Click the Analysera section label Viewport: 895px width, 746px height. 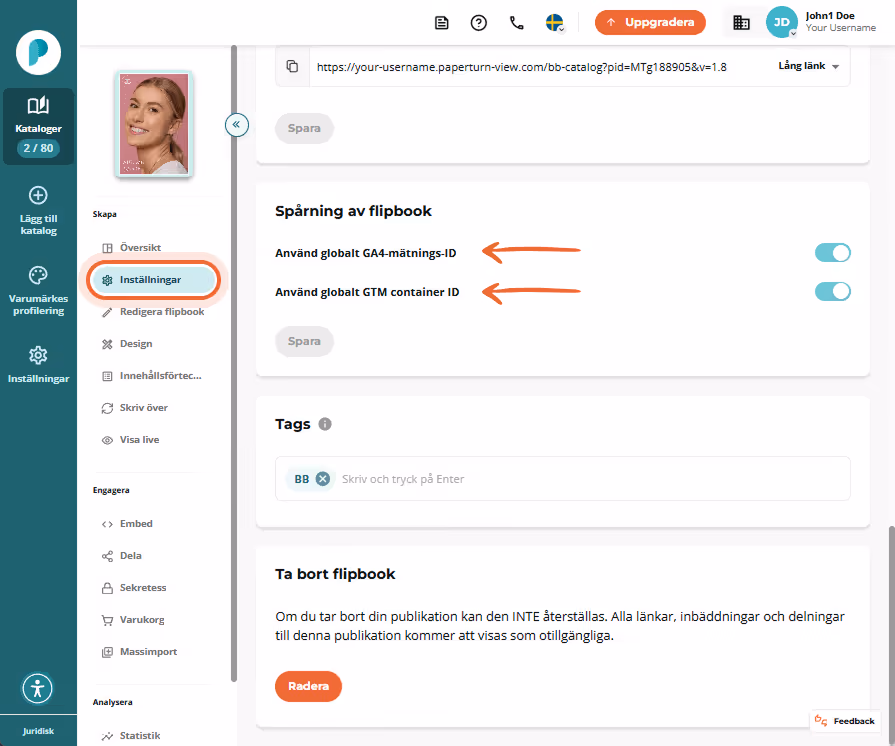coord(112,702)
